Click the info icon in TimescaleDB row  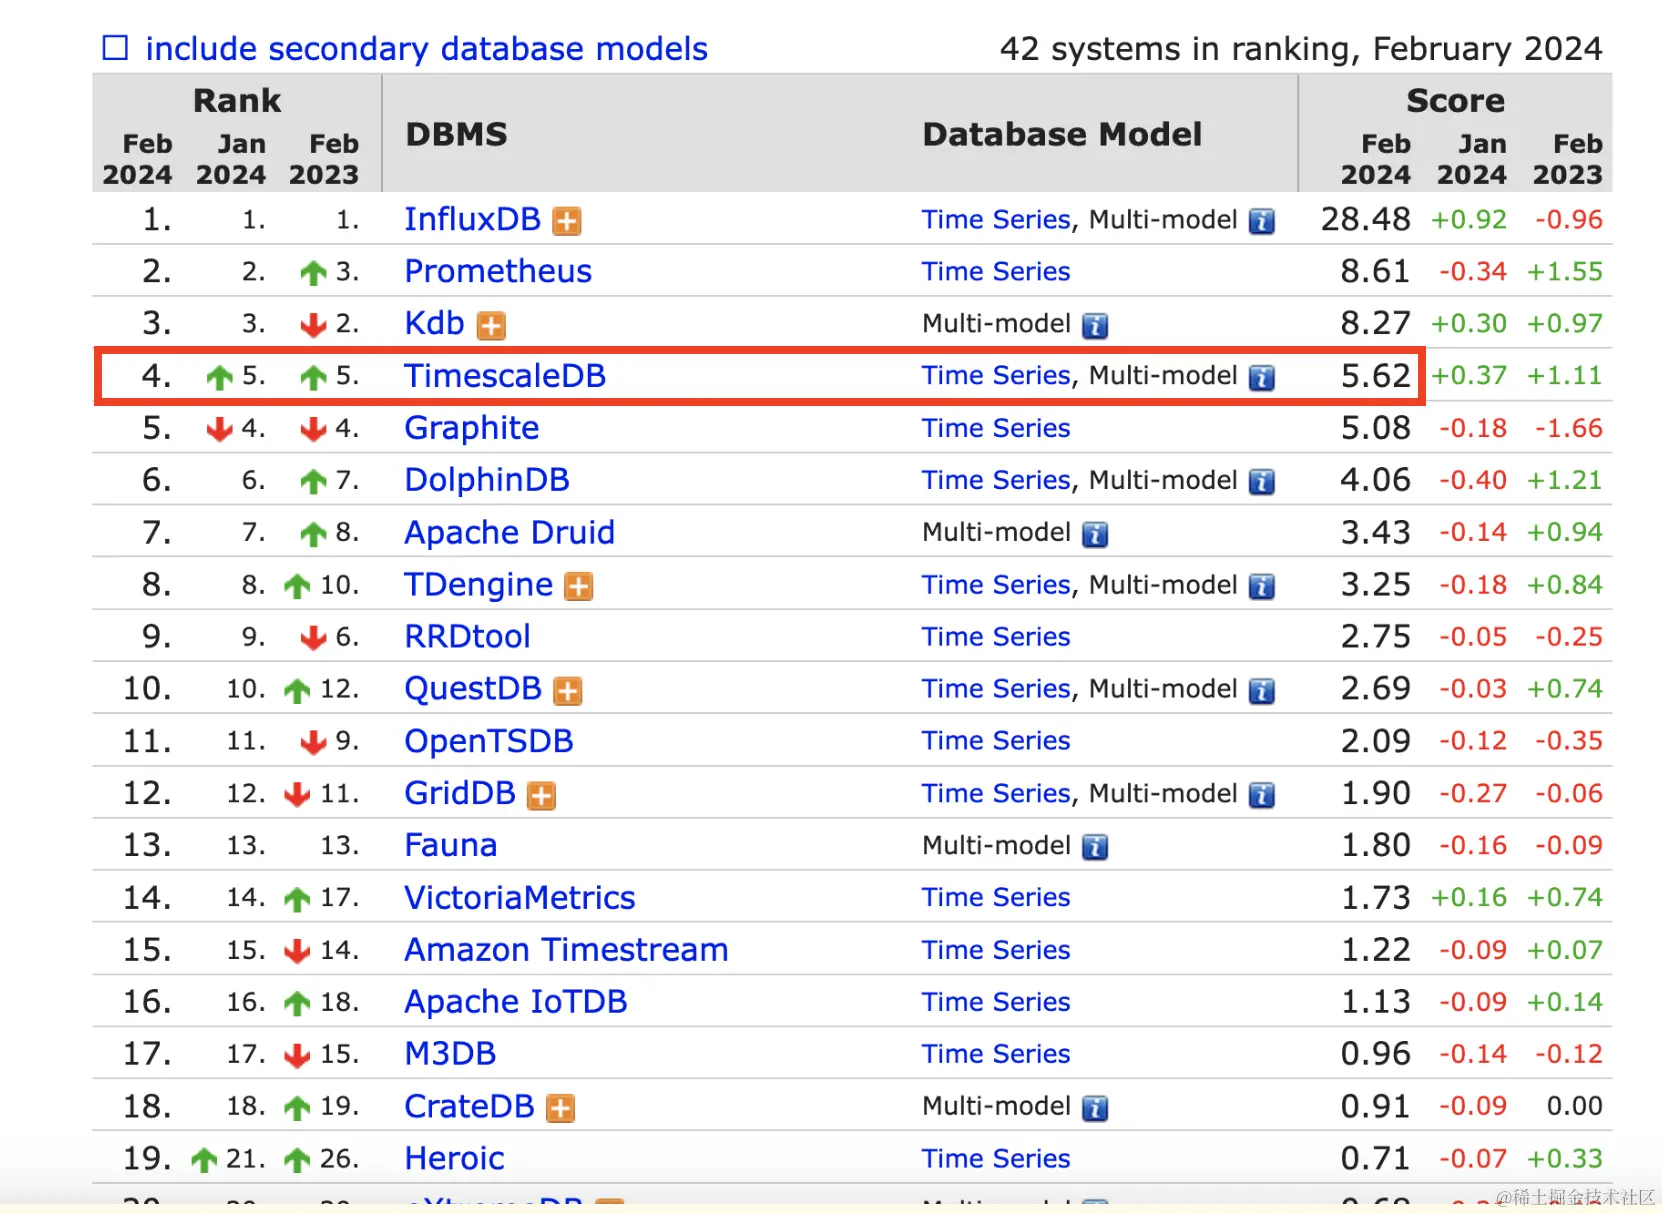coord(1262,377)
